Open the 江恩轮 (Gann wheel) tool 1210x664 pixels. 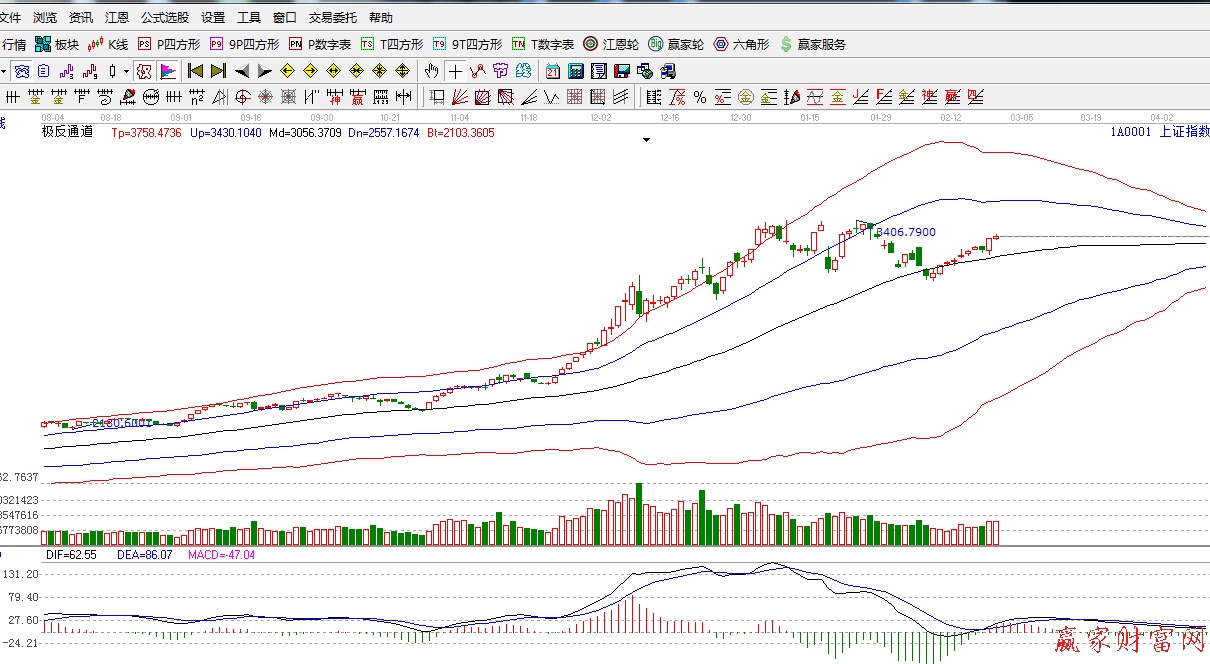611,44
